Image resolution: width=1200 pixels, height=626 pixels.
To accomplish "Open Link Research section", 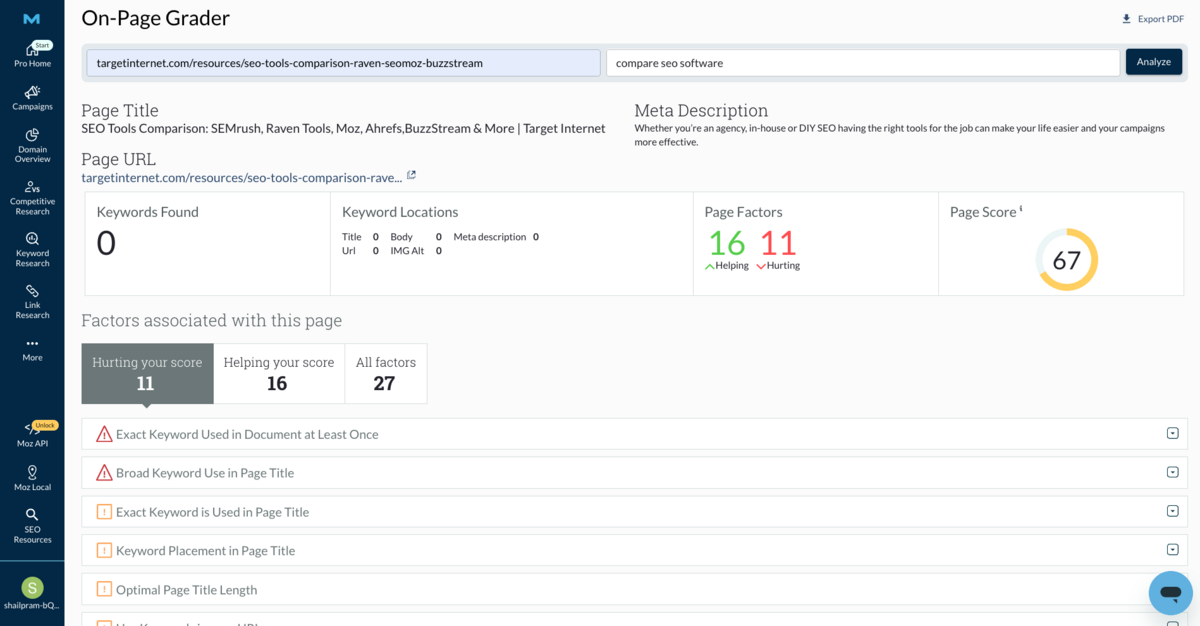I will tap(32, 302).
